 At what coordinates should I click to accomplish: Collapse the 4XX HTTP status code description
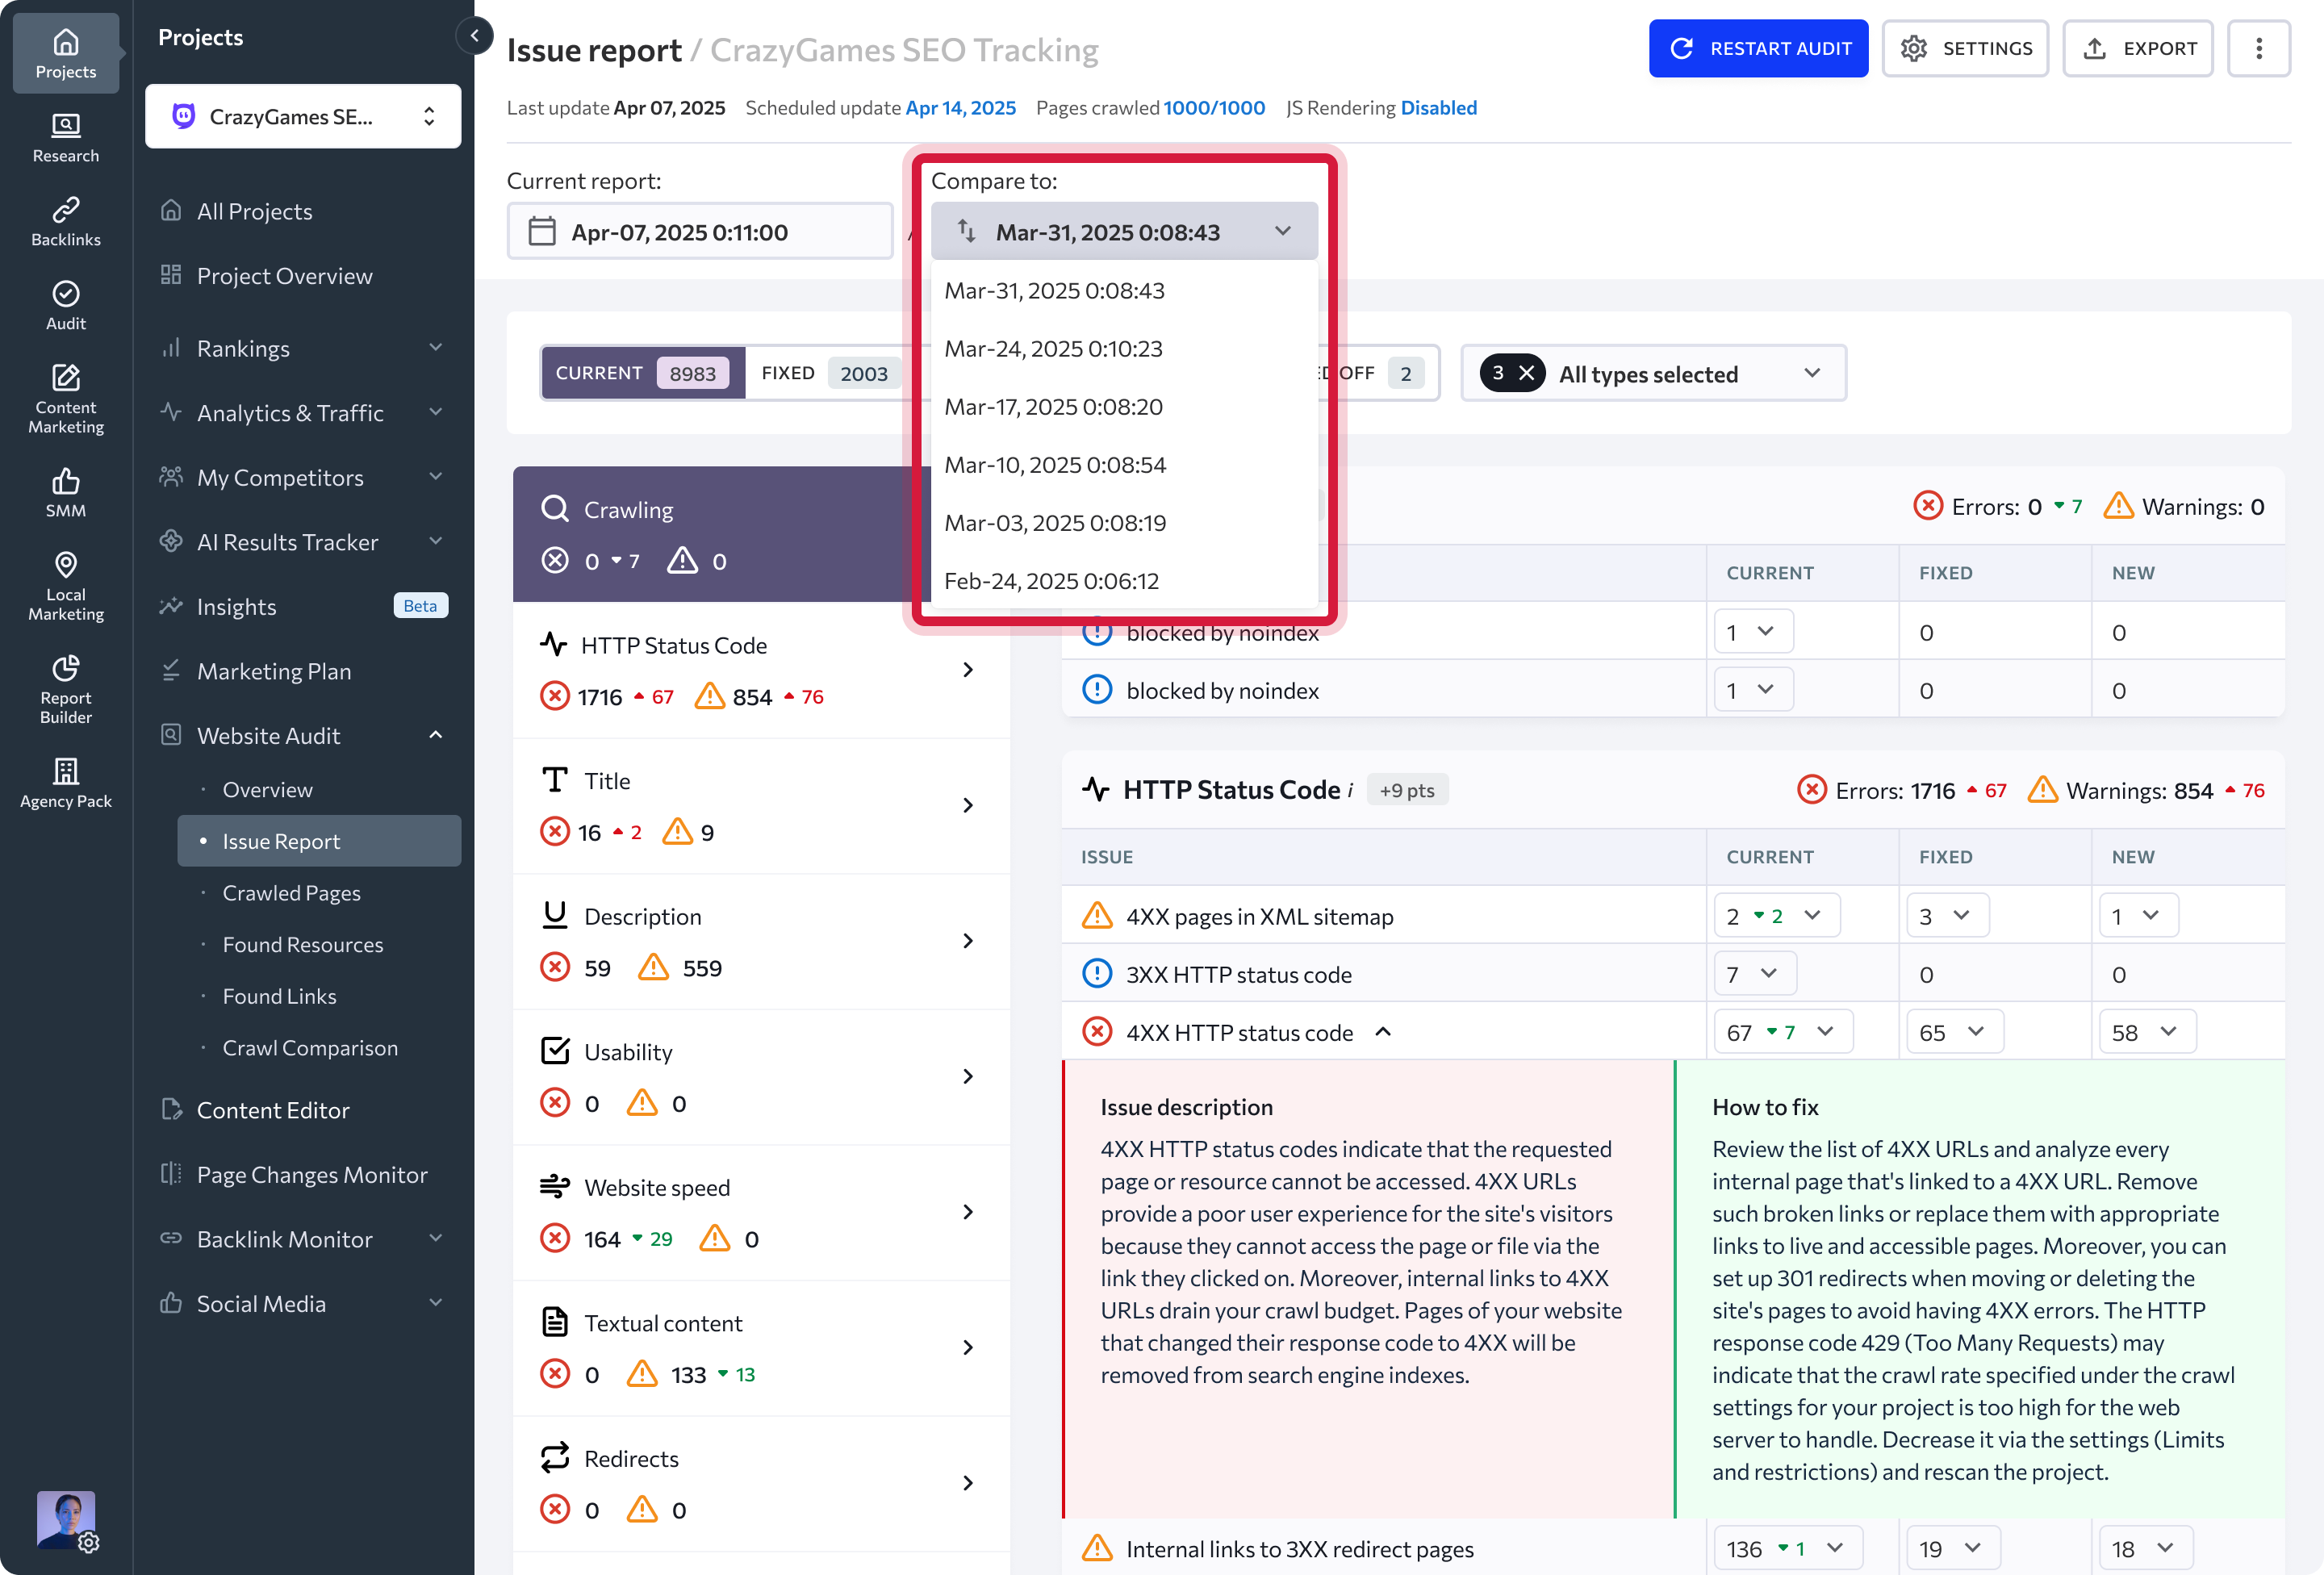1382,1032
